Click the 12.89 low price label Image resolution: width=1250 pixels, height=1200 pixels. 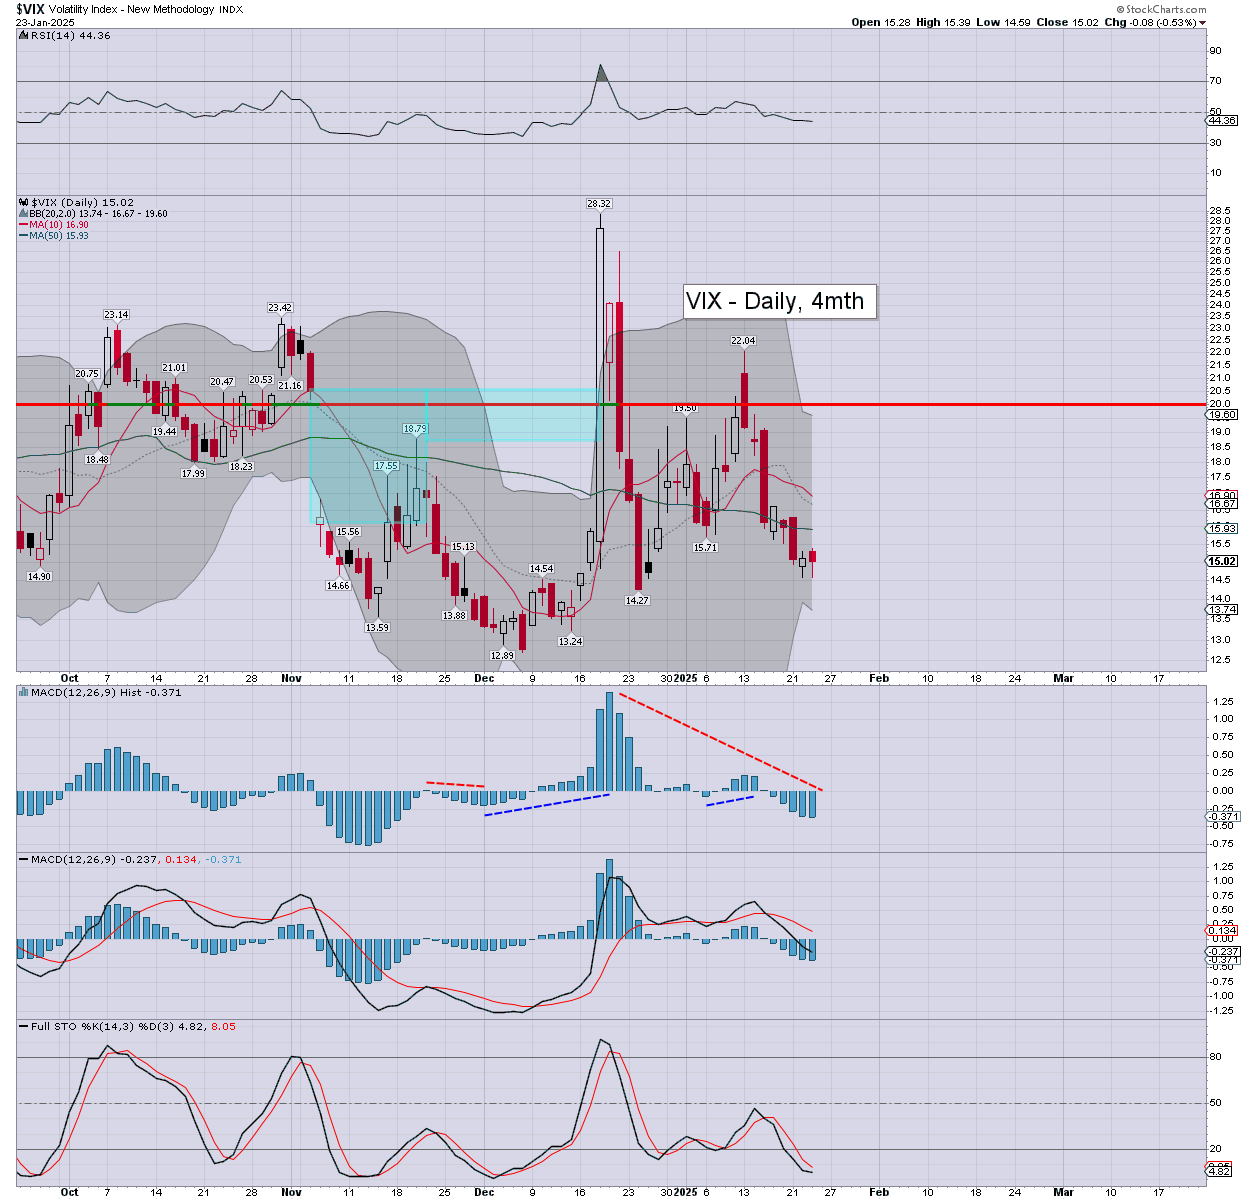pos(502,655)
